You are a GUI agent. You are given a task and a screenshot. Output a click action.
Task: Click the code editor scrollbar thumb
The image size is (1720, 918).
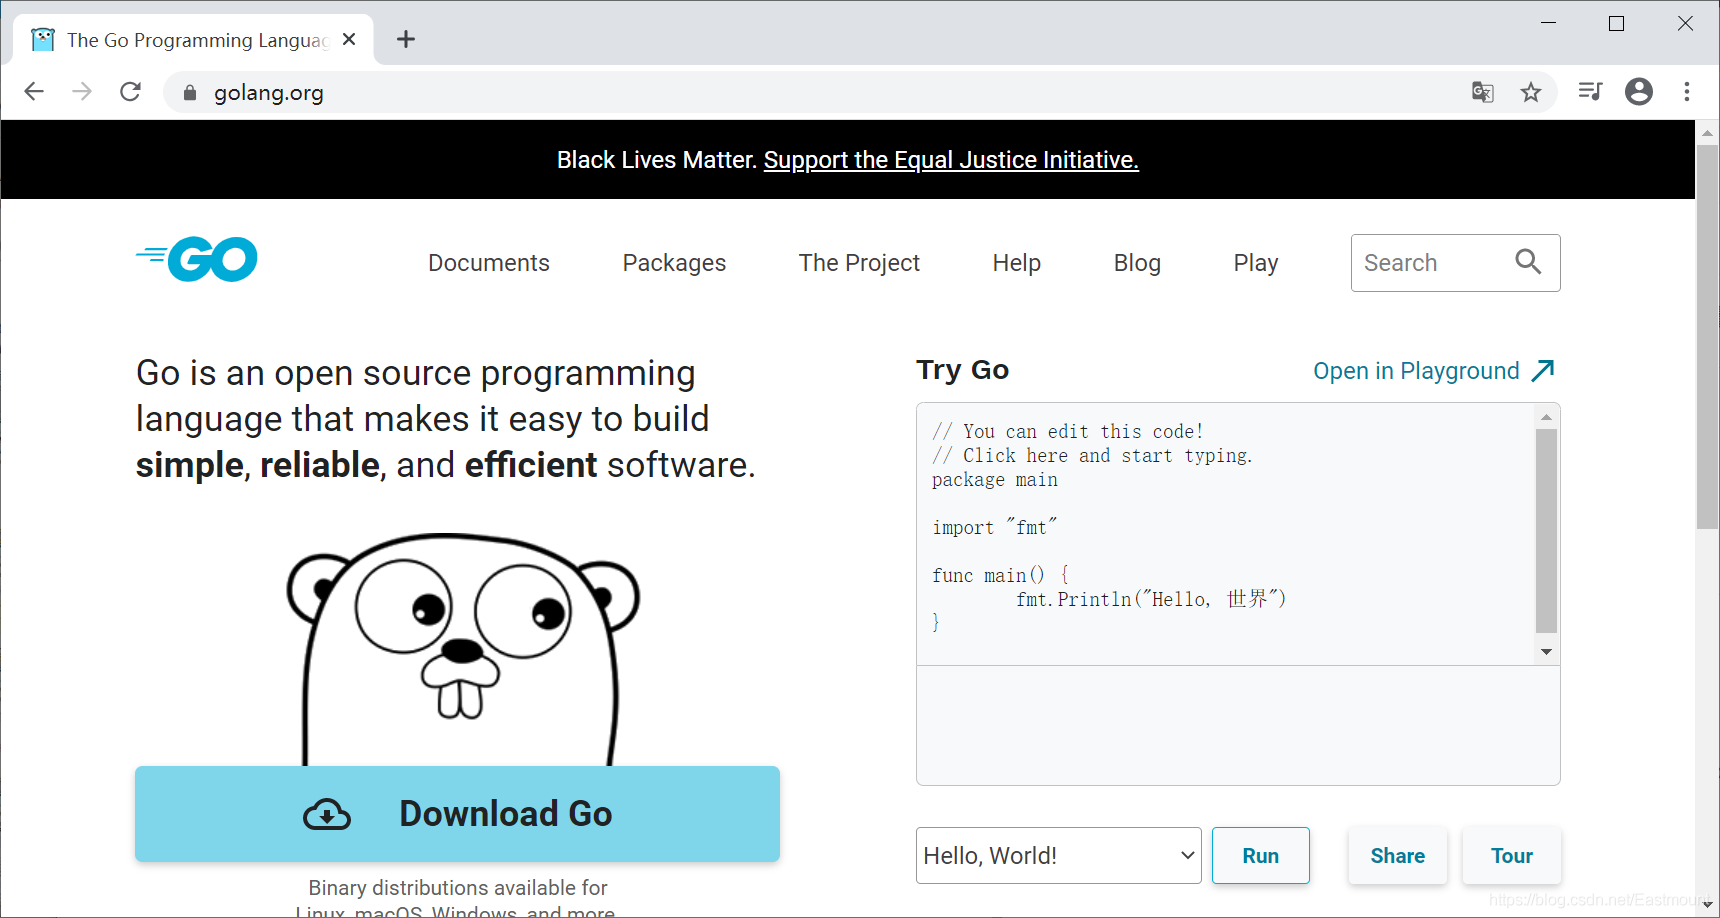(1546, 530)
